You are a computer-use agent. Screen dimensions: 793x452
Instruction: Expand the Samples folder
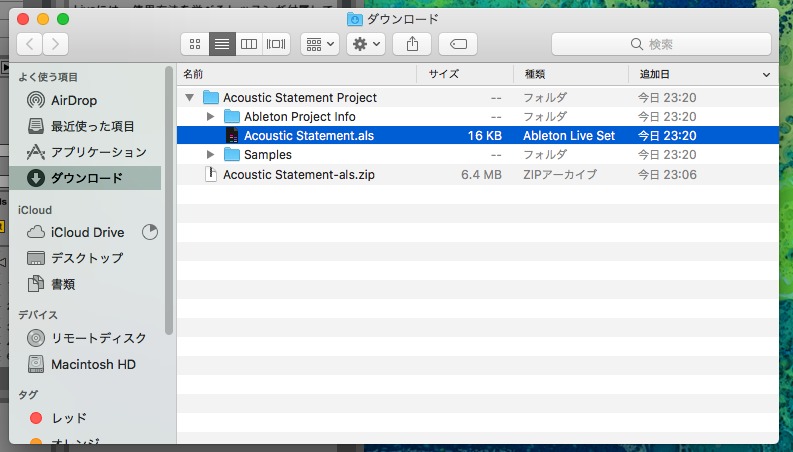[x=210, y=155]
